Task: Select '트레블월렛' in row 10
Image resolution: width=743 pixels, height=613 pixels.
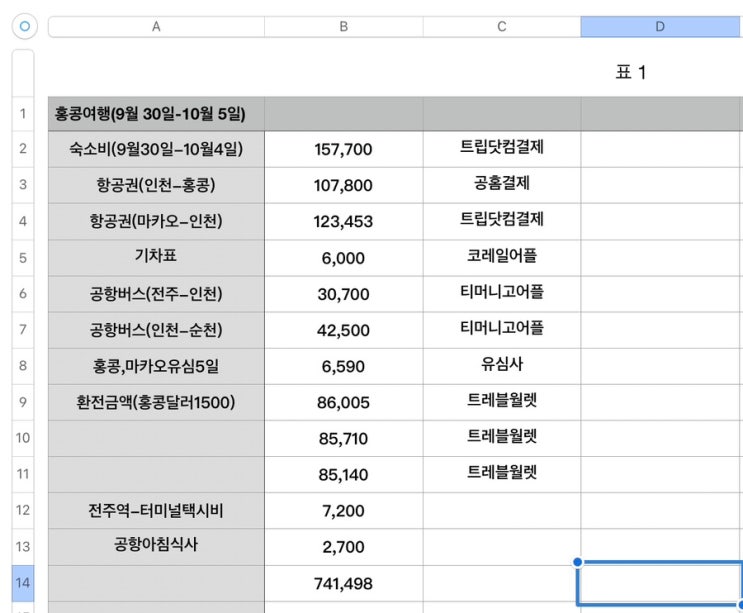Action: [502, 438]
